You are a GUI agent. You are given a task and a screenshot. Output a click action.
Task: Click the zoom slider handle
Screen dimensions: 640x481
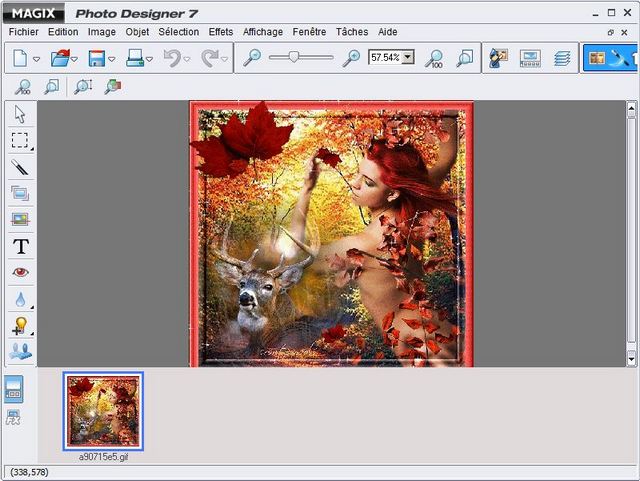point(294,57)
